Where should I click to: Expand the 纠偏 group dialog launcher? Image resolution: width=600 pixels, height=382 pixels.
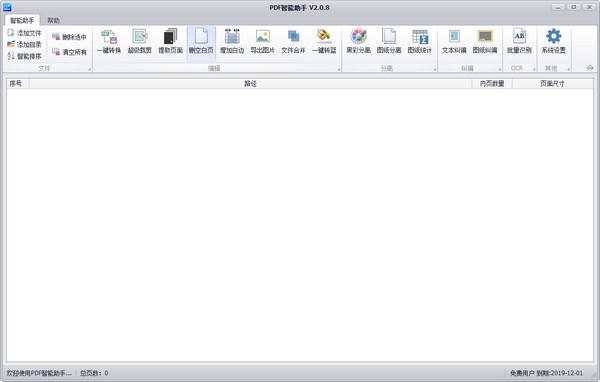[x=500, y=69]
